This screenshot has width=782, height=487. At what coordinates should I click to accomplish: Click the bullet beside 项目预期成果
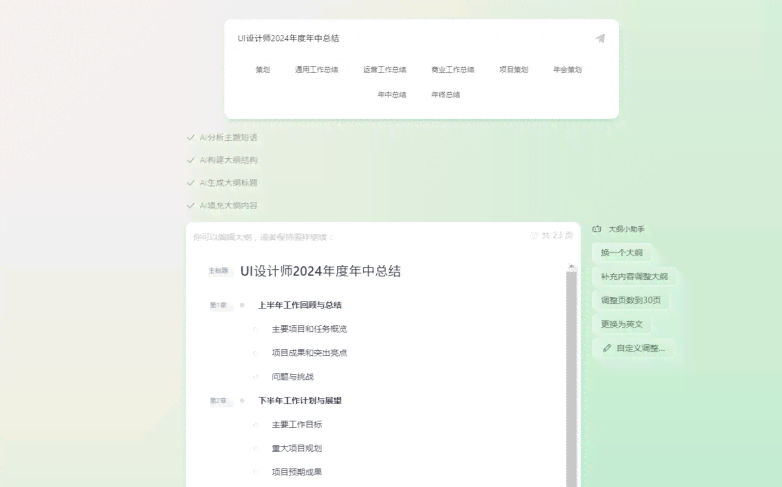[256, 472]
